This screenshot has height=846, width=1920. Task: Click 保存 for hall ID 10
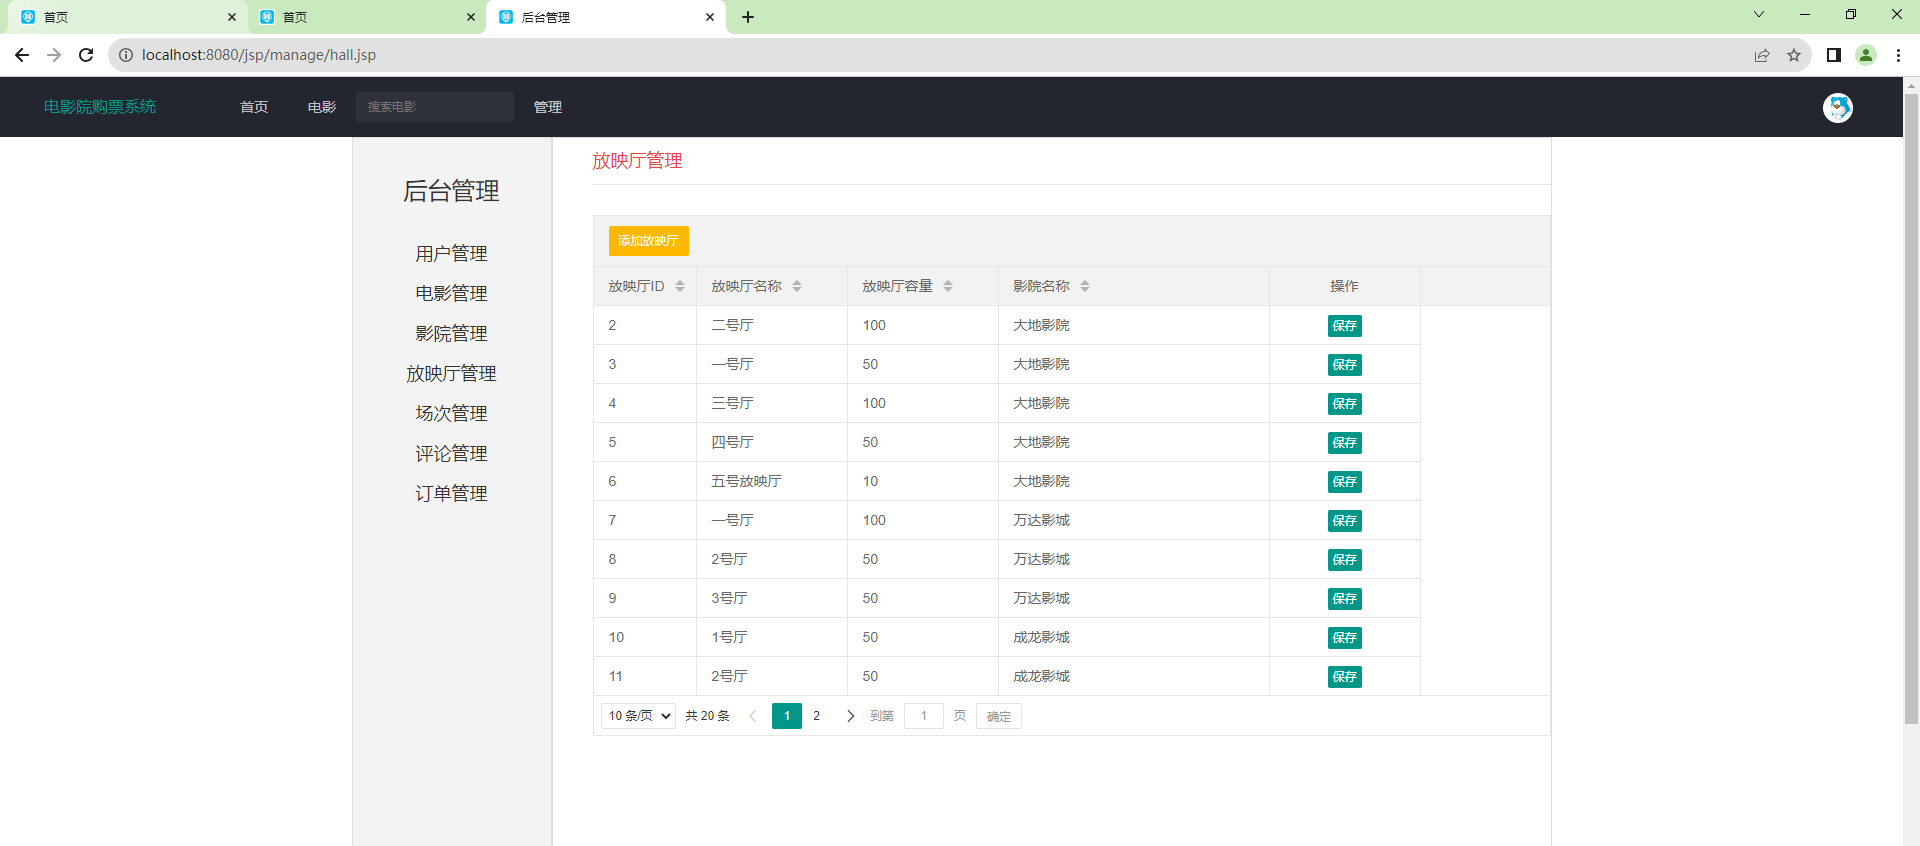point(1345,638)
